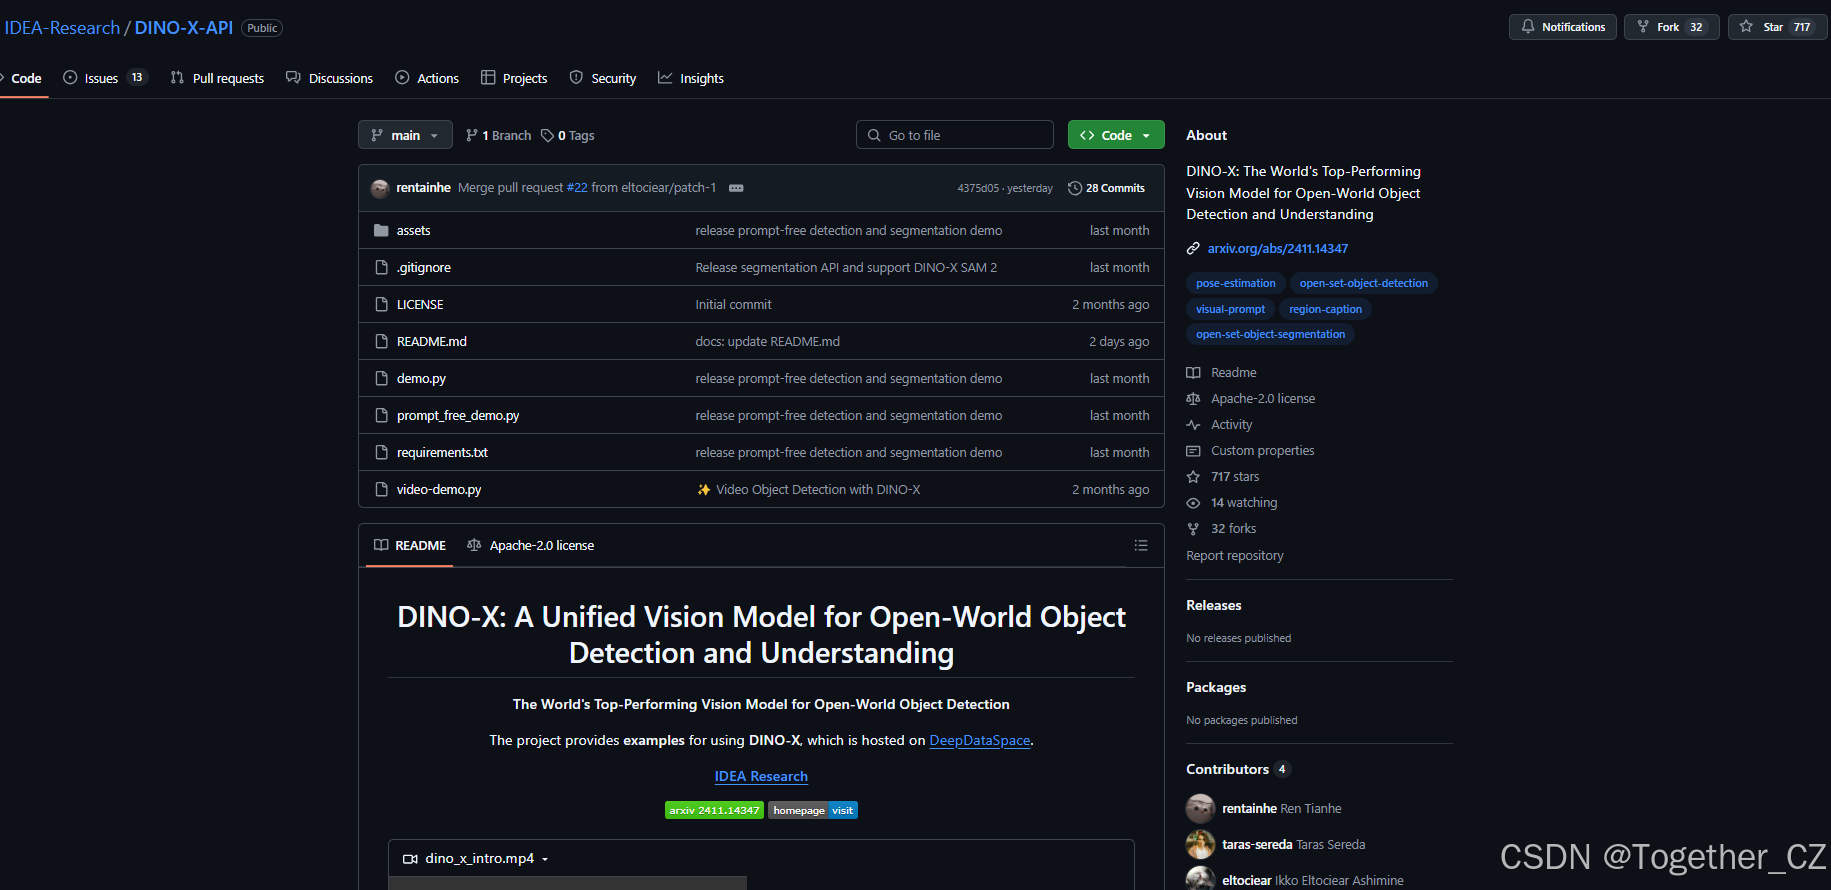Open video-demo.py file

(439, 489)
